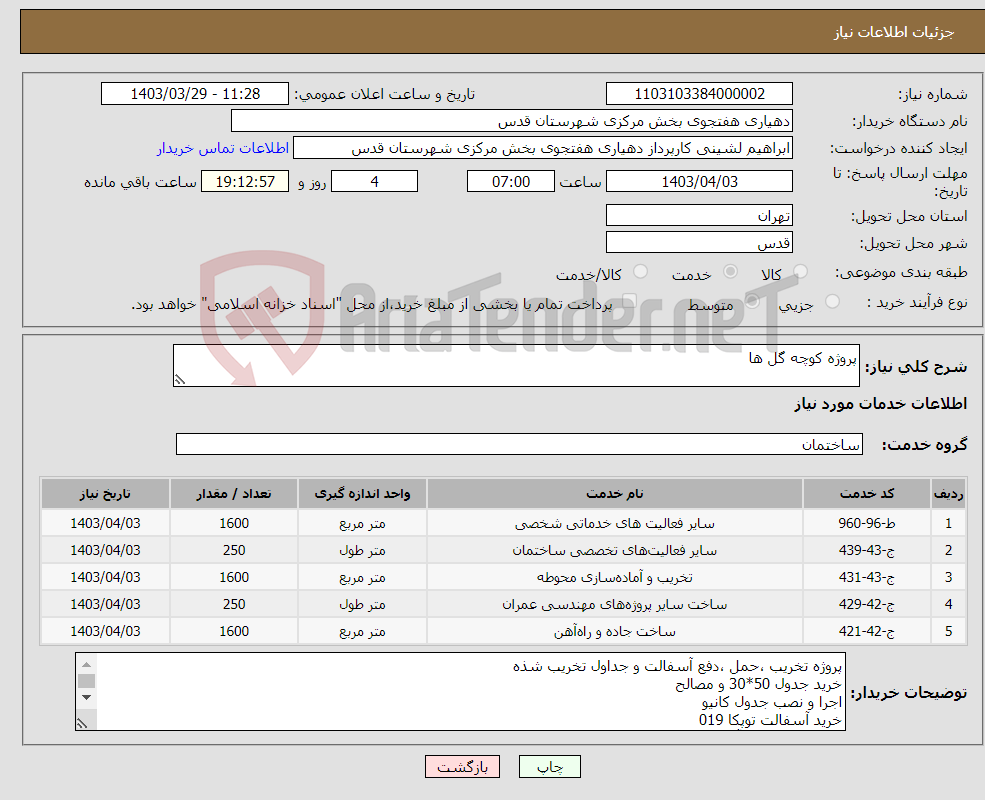Click the نام خدمت column header

click(614, 494)
